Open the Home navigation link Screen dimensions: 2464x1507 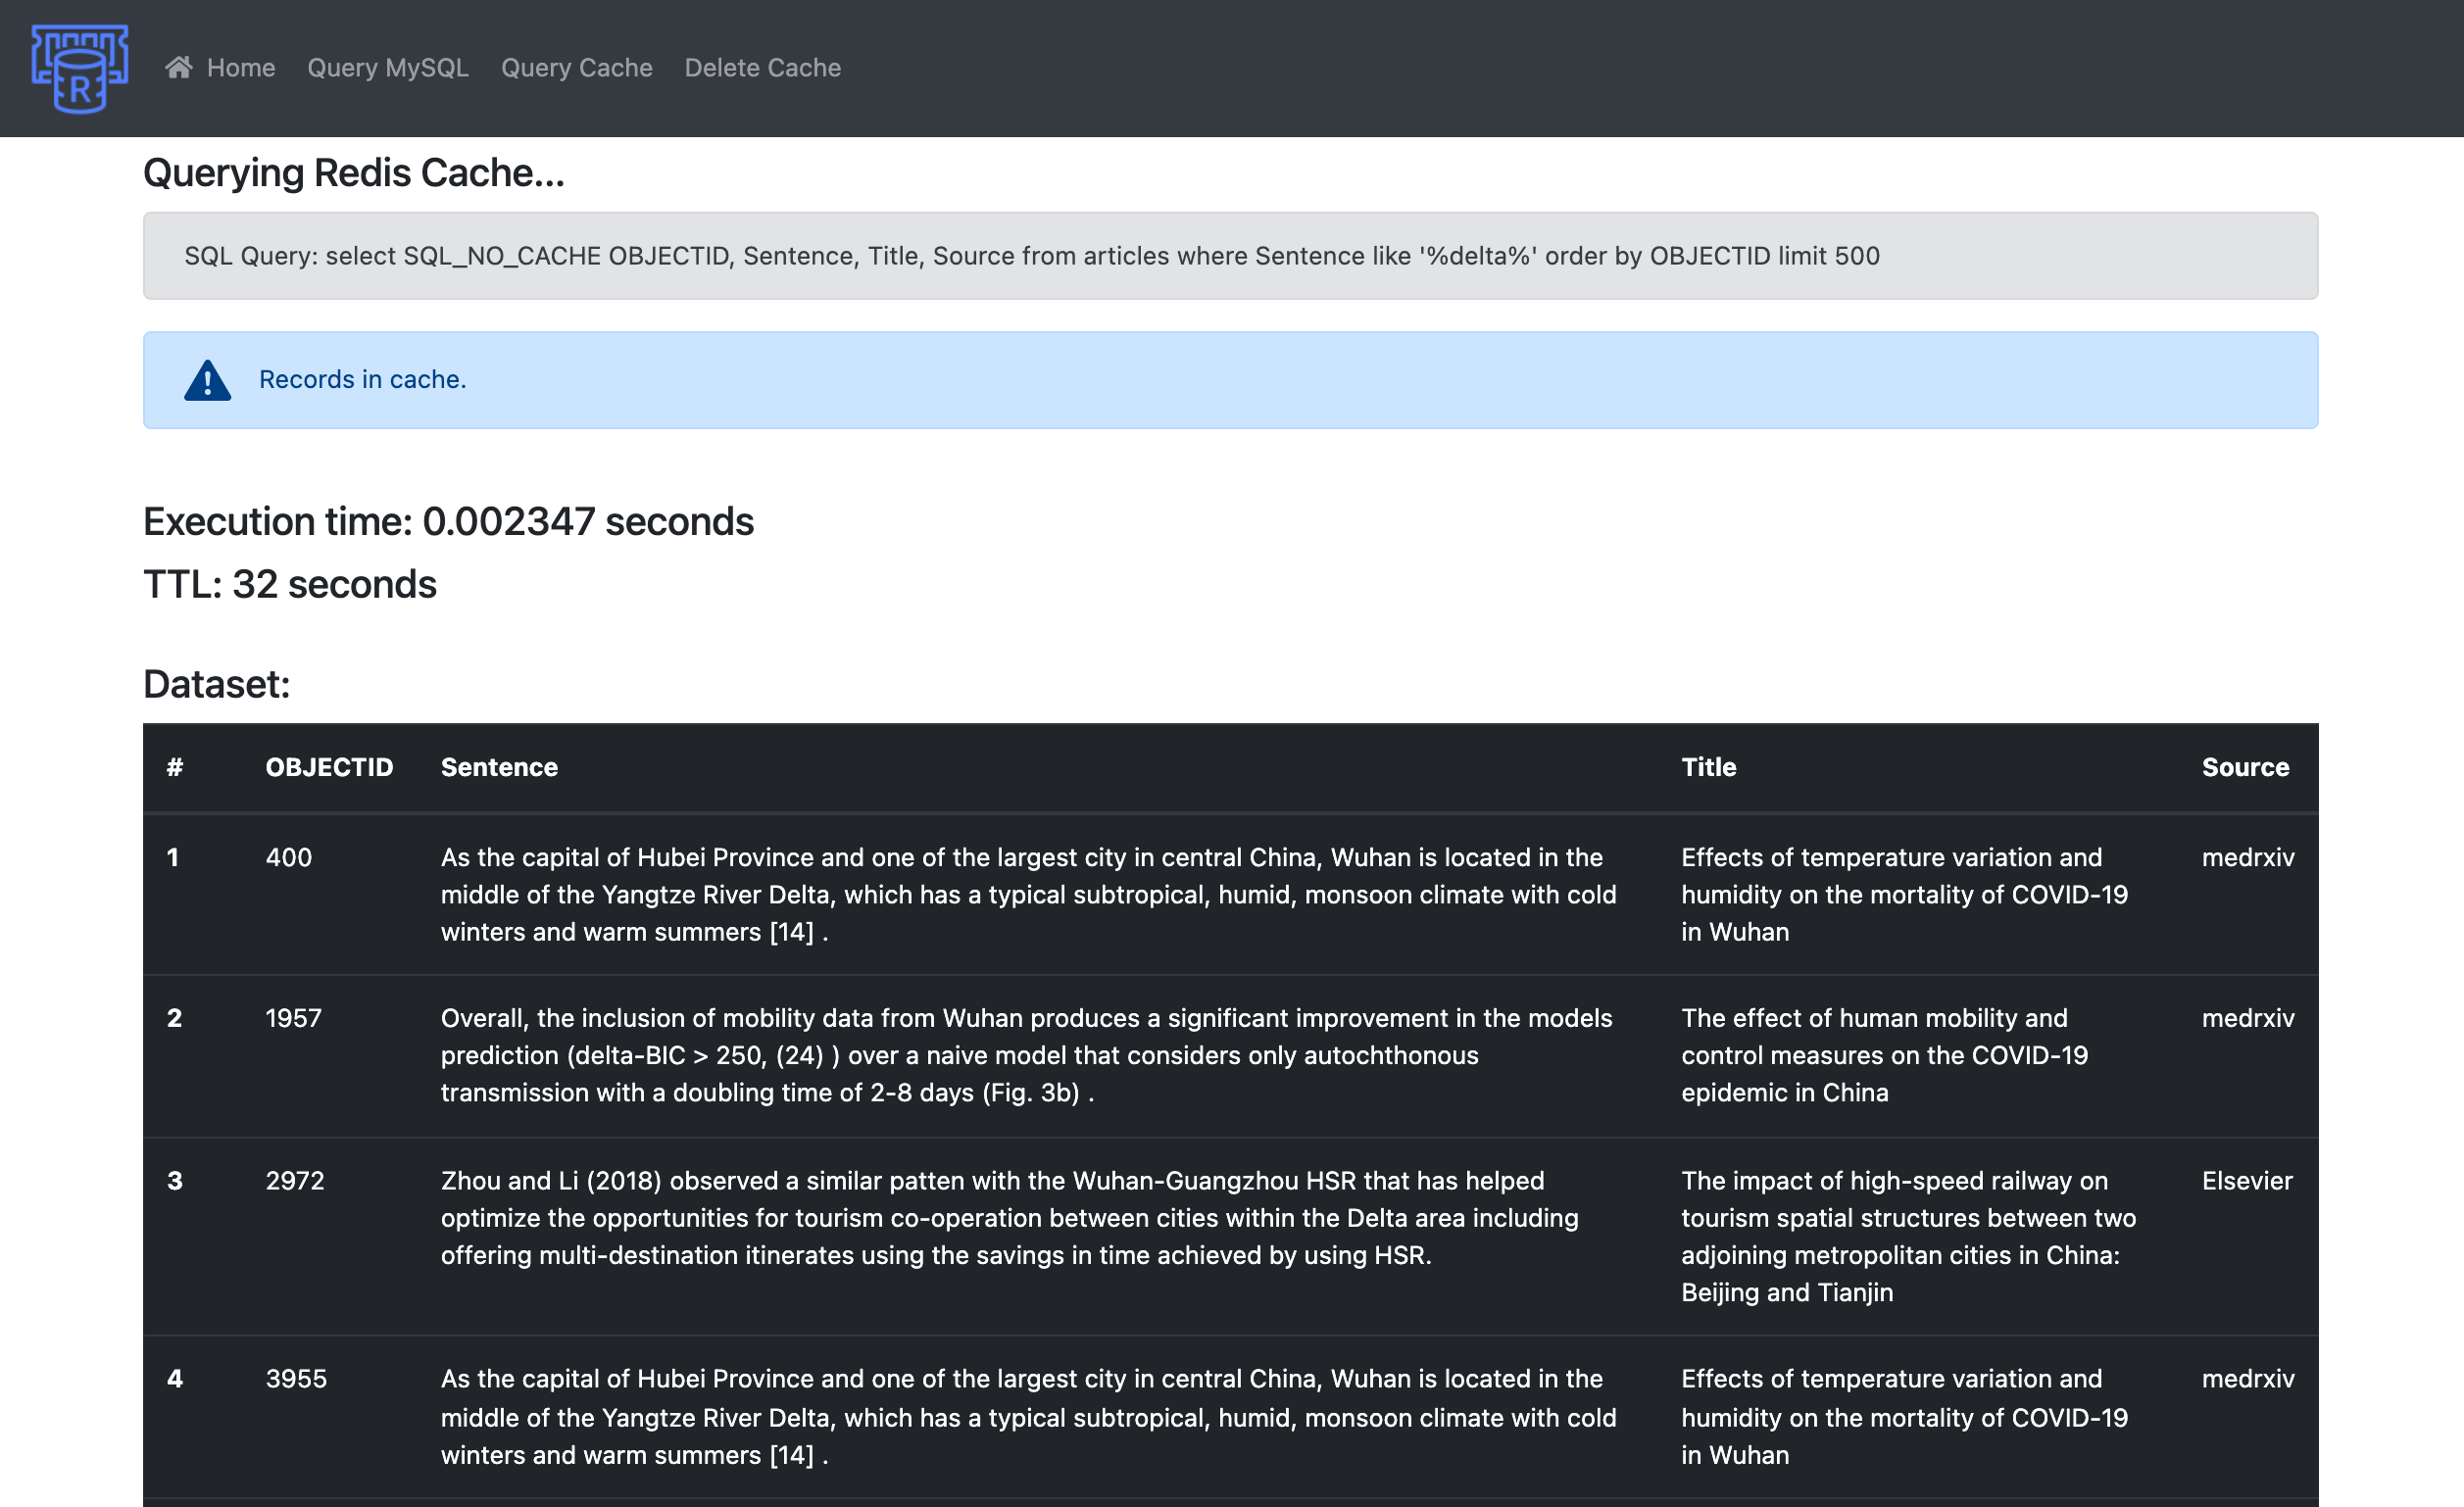pos(240,68)
